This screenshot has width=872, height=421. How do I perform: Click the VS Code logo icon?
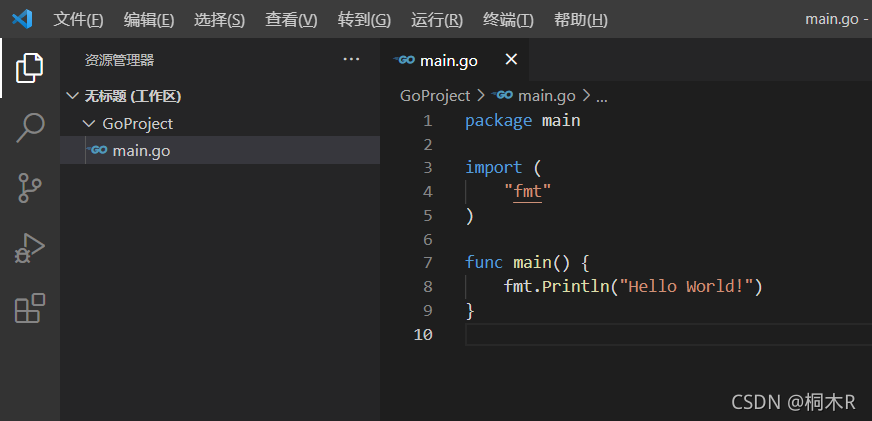22,19
